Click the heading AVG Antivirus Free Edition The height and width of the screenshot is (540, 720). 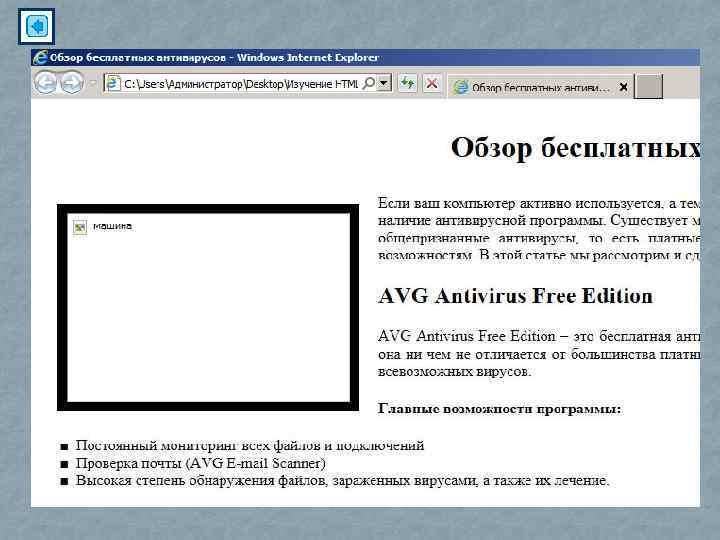(515, 296)
